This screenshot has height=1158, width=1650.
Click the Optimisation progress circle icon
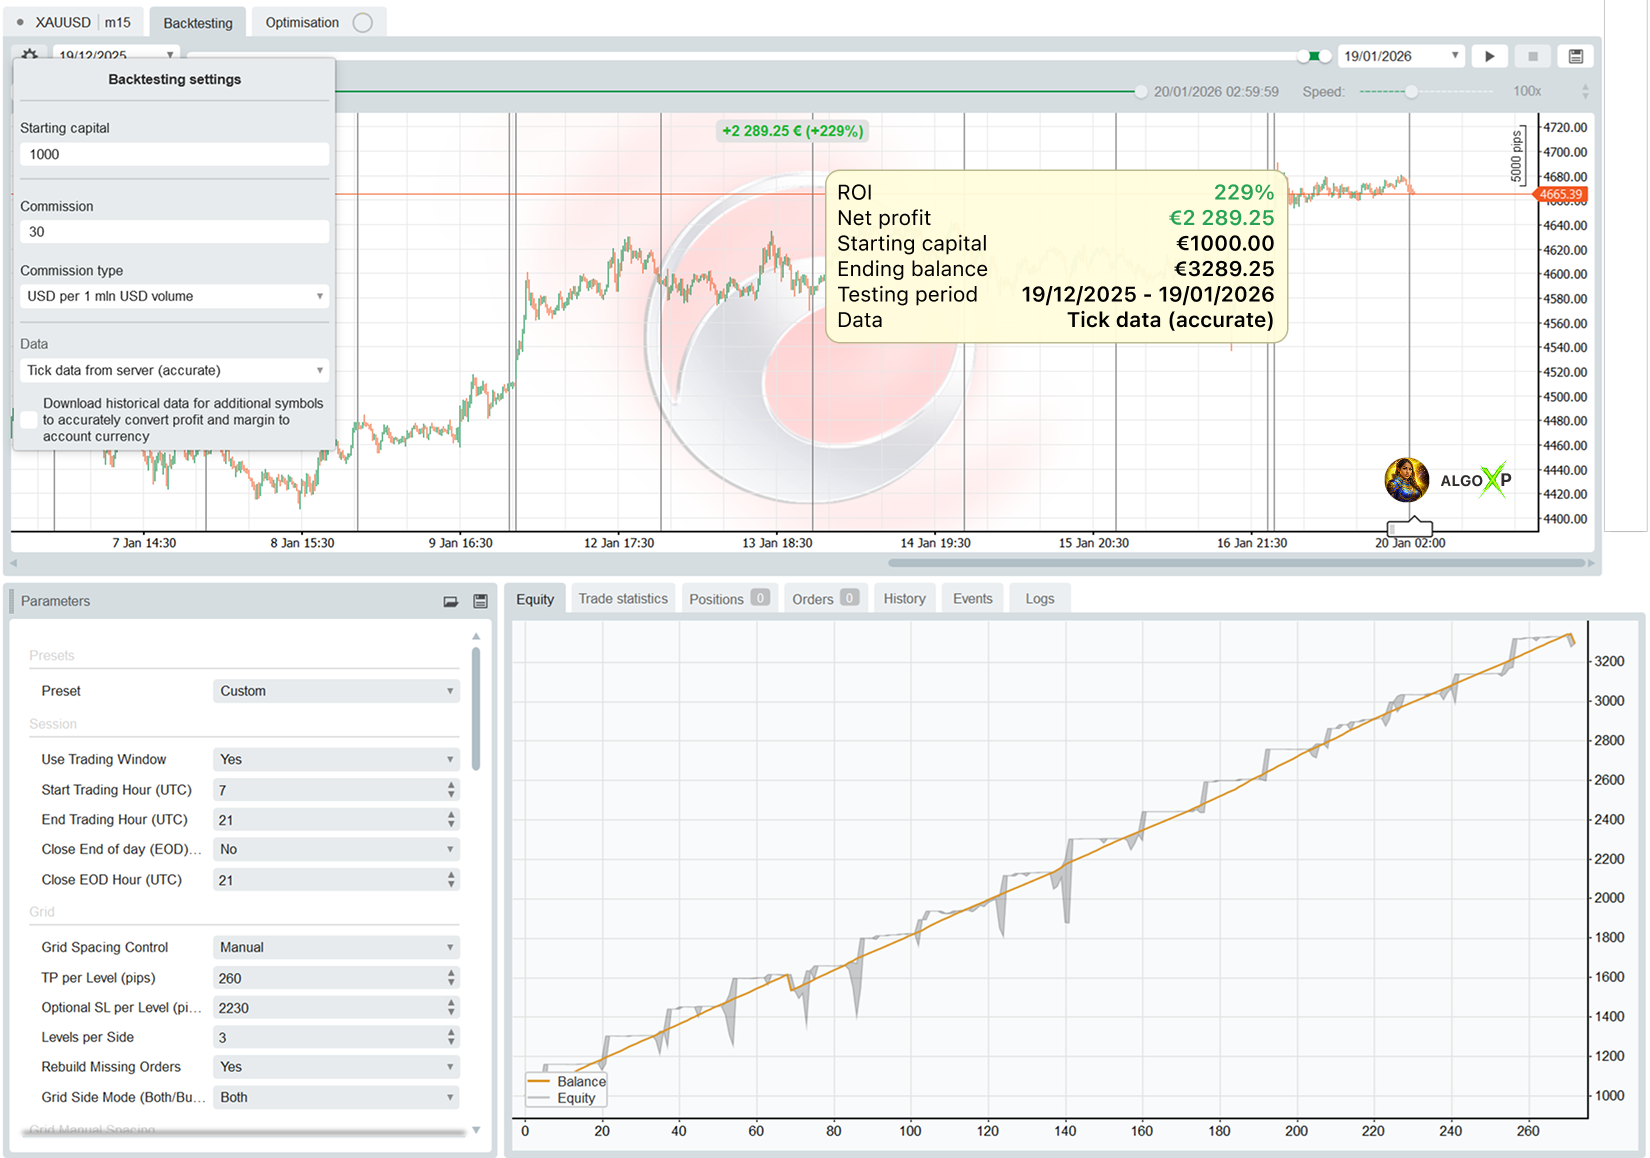pos(363,23)
